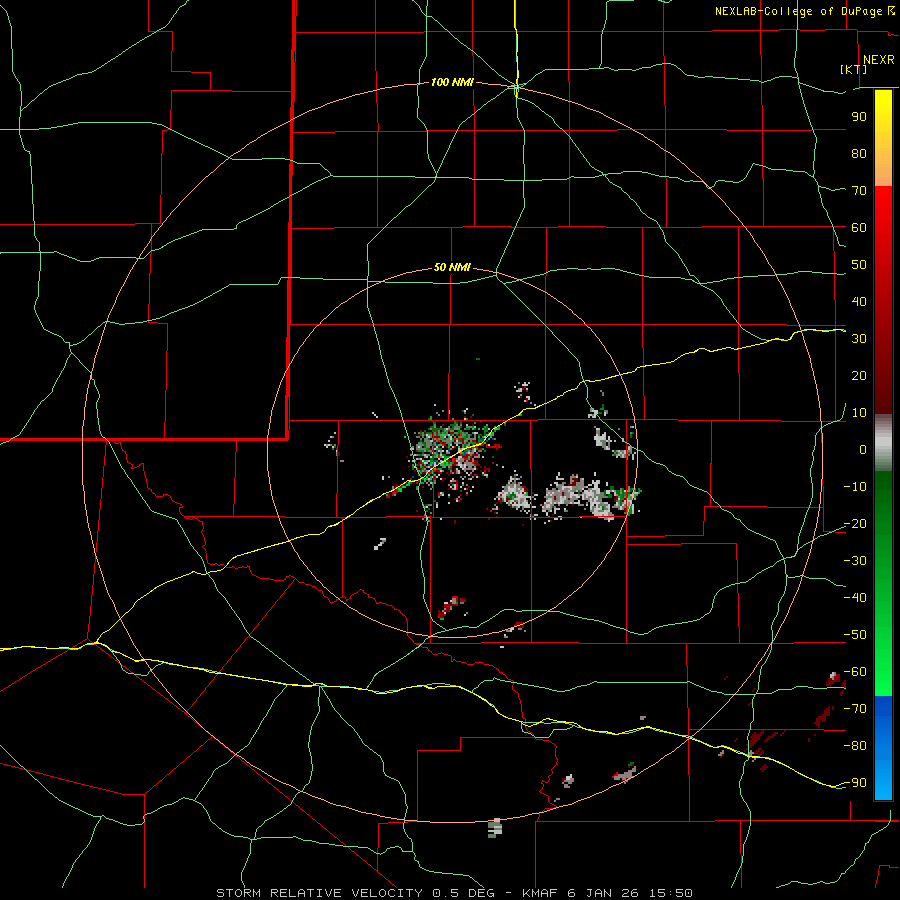The height and width of the screenshot is (900, 900).
Task: Click the positive 70 knots scale value
Action: (859, 191)
